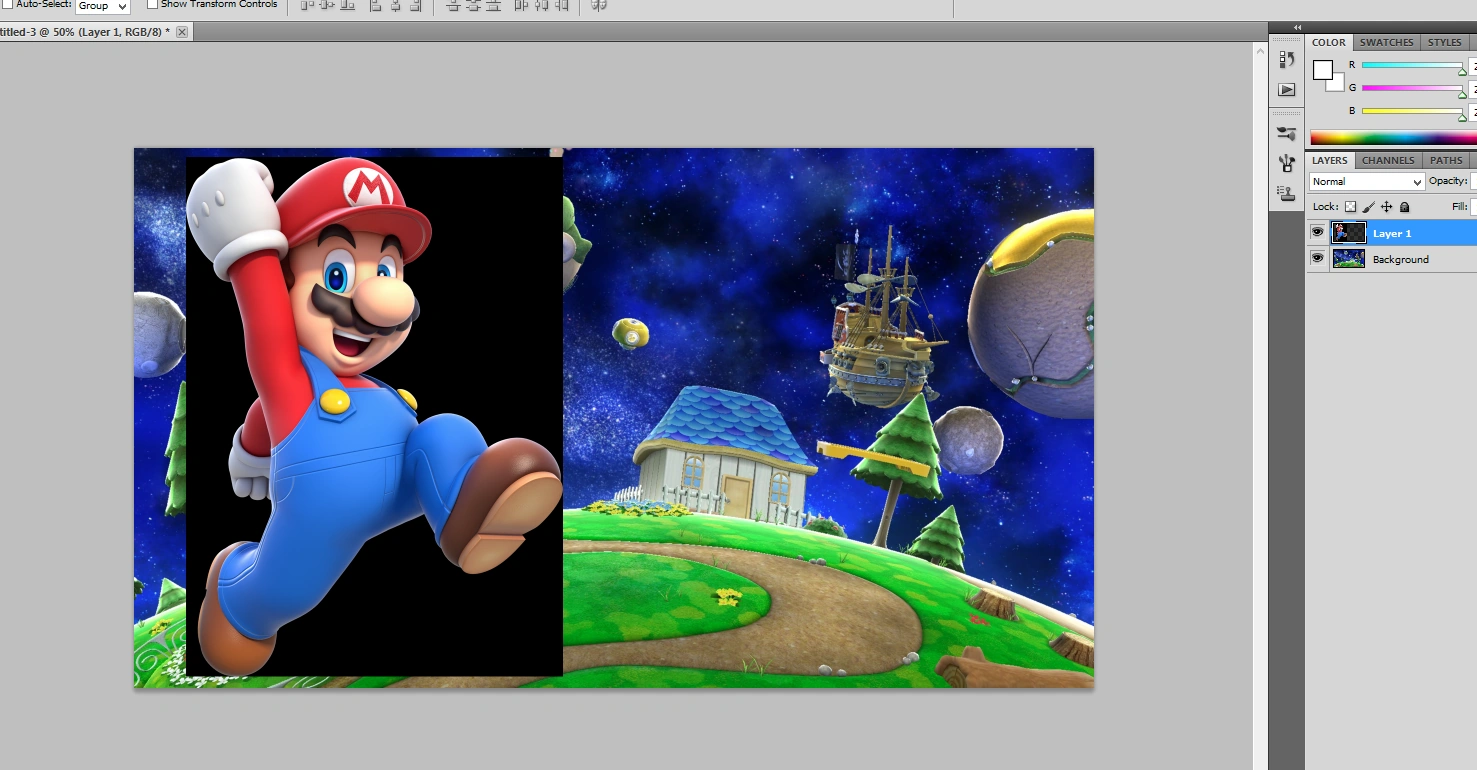Switch to the Paths tab
The image size is (1477, 770).
(x=1446, y=161)
